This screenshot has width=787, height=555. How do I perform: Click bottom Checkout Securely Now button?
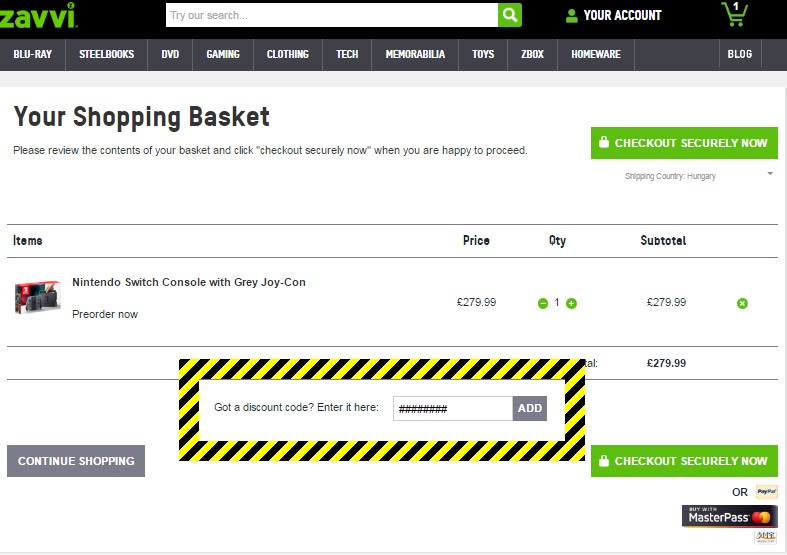tap(684, 461)
